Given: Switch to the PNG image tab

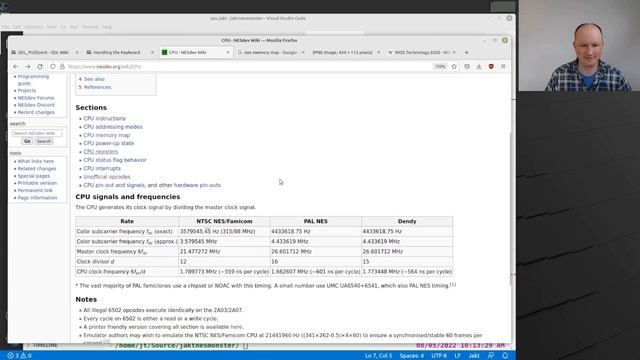Looking at the screenshot, I should (343, 52).
